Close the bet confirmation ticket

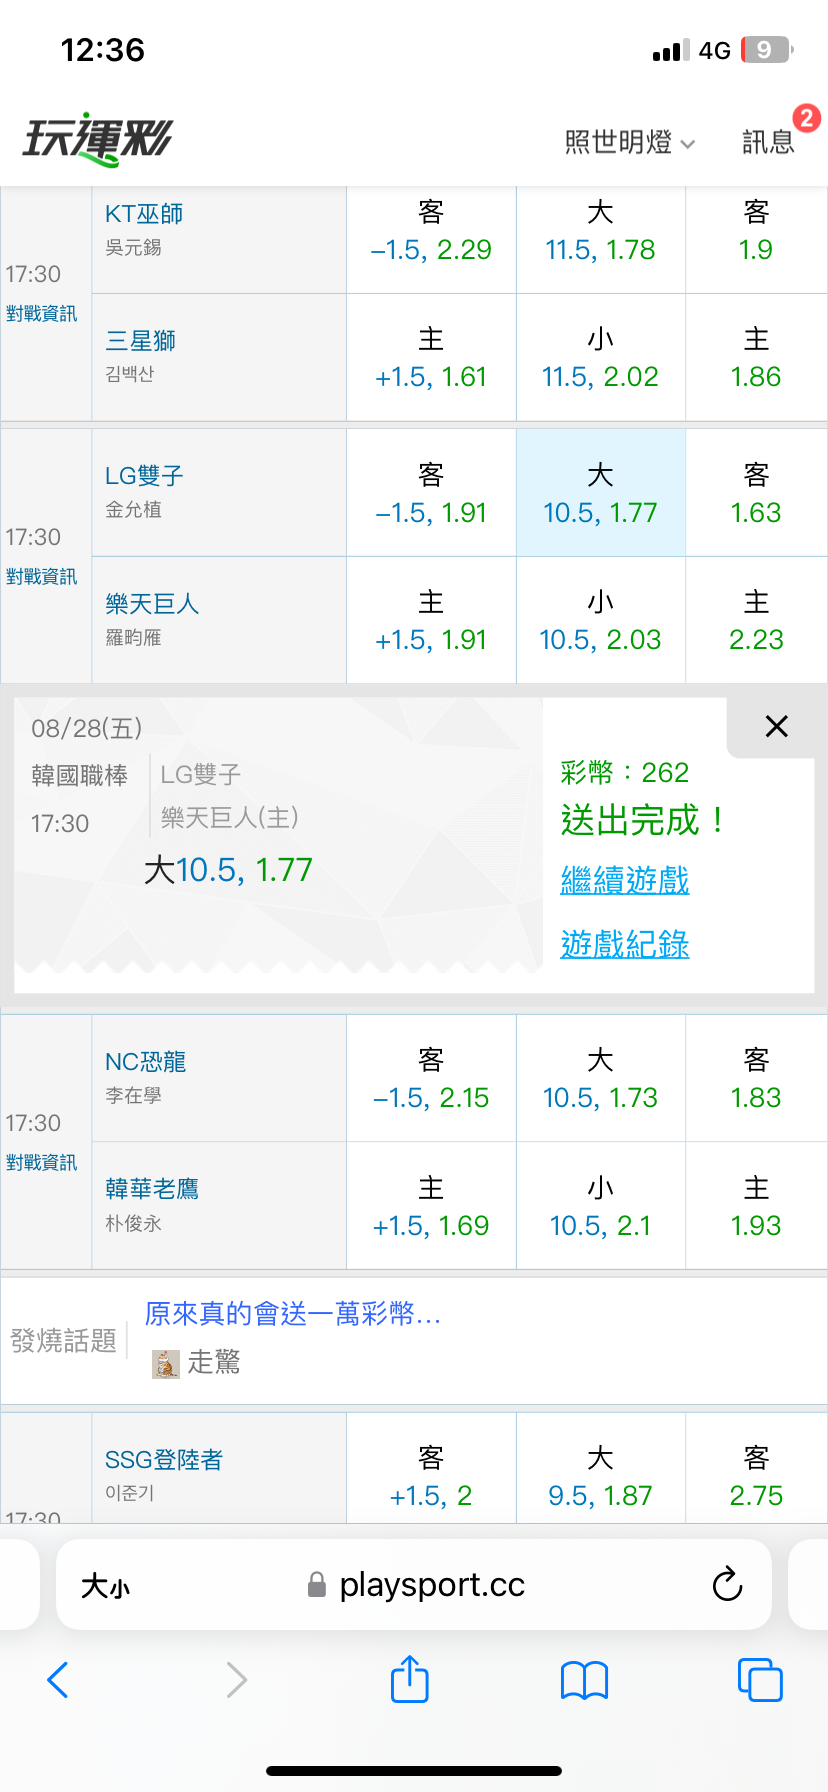coord(776,727)
